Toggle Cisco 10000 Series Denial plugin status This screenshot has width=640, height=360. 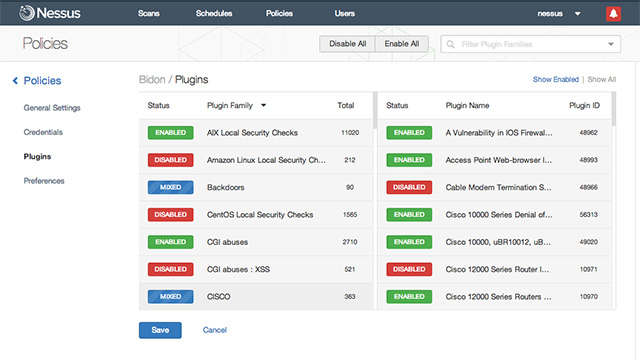409,215
